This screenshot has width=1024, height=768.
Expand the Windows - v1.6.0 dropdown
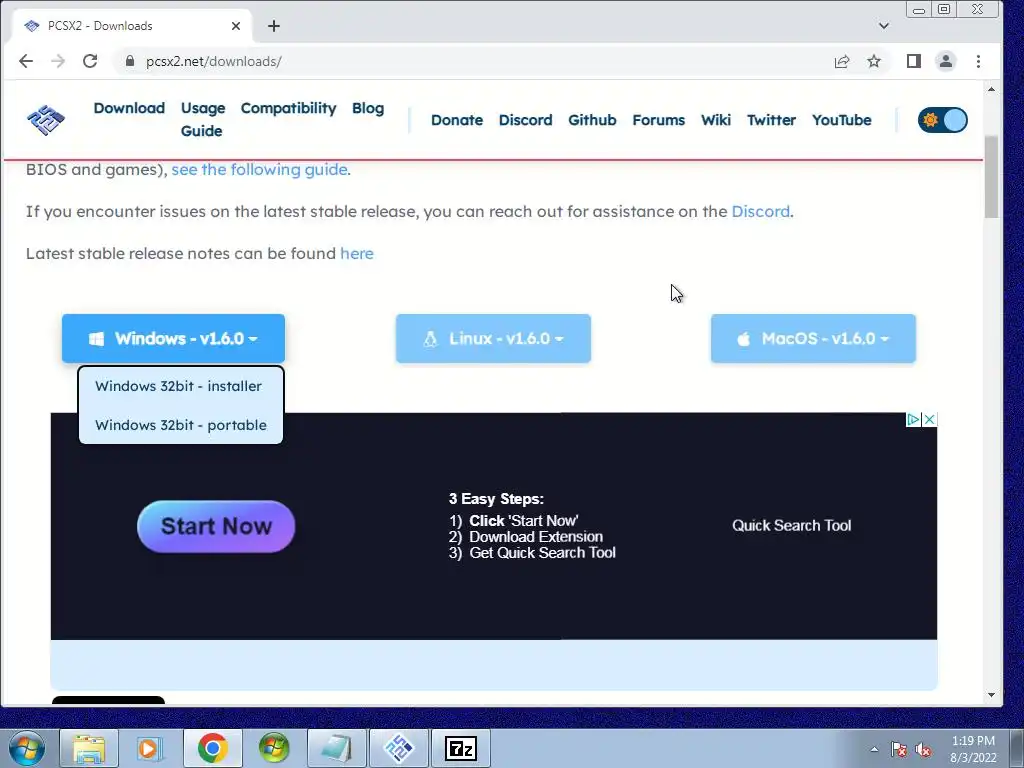point(173,338)
